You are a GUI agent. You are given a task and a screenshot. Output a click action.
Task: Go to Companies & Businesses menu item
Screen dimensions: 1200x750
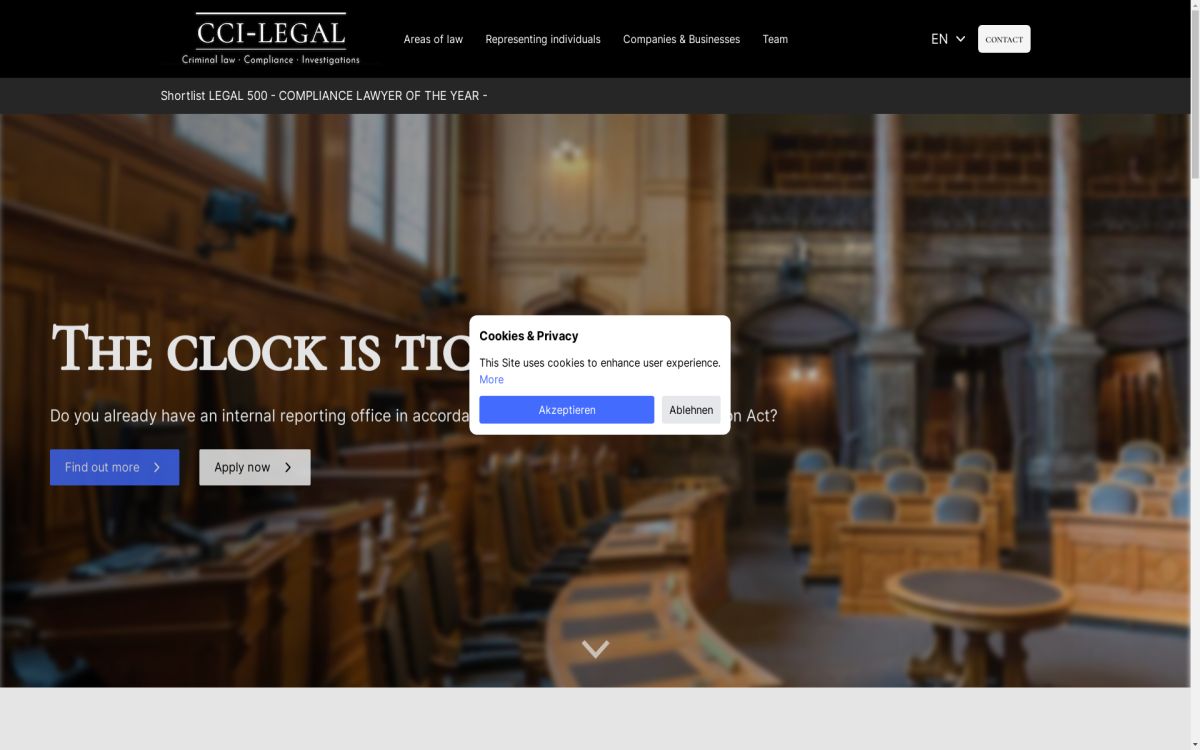681,39
